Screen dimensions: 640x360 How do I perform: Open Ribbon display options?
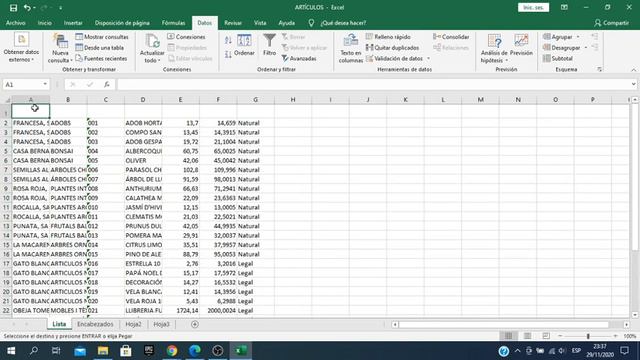click(564, 7)
